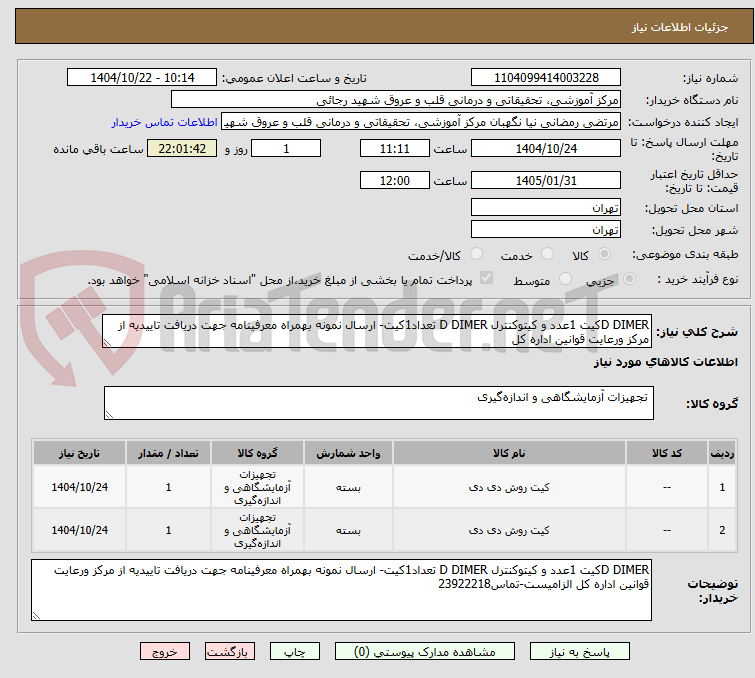755x678 pixels.
Task: Click the نام کالا column header
Action: coord(509,453)
